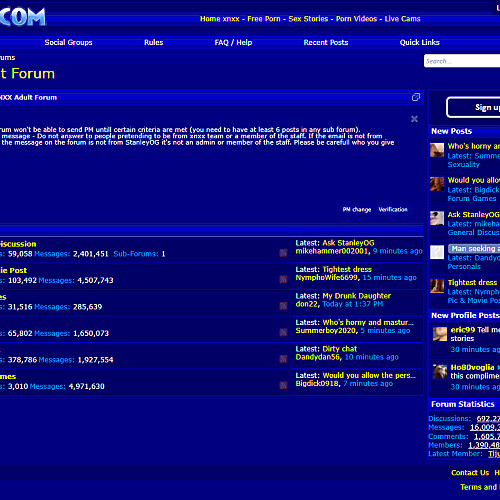Click the '9 minutes ago' timestamp
This screenshot has height=500, width=500.
point(397,251)
